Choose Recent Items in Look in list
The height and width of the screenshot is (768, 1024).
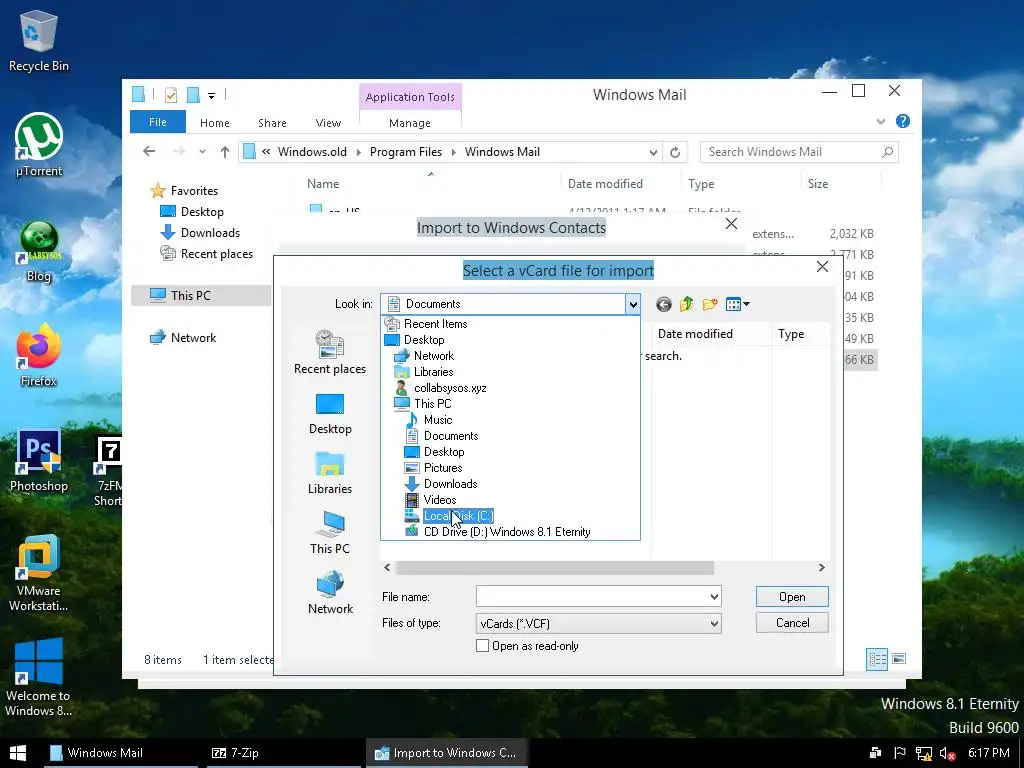point(436,324)
